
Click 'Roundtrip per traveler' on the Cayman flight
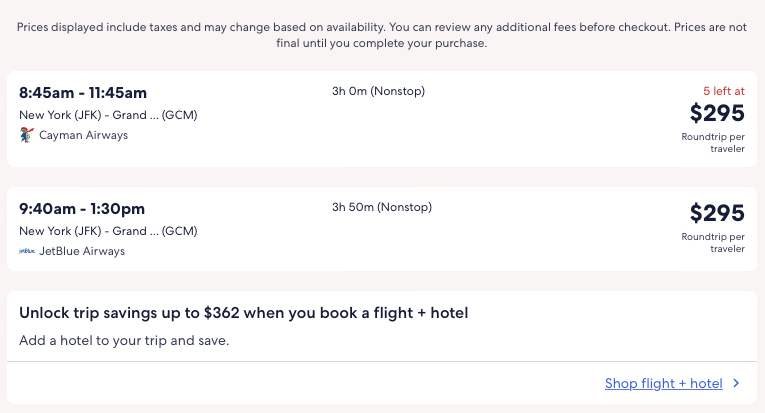click(713, 142)
